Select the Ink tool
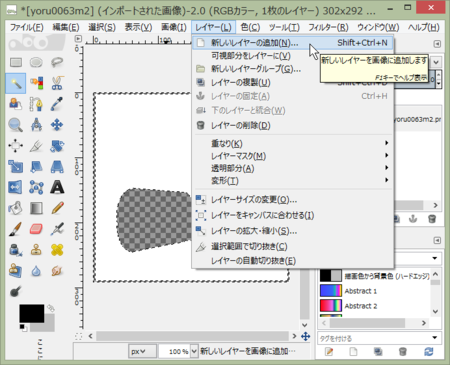The width and height of the screenshot is (450, 365). pyautogui.click(x=16, y=250)
